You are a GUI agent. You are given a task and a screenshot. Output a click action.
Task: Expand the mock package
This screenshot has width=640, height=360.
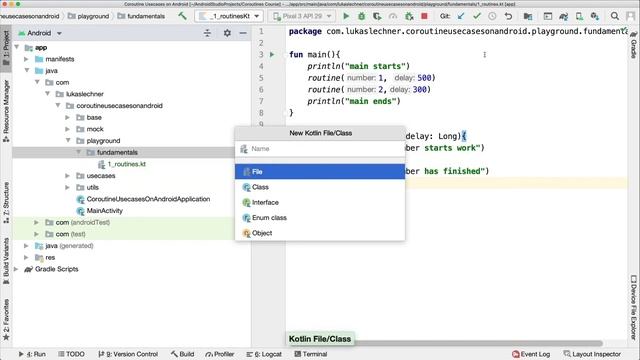[x=67, y=129]
